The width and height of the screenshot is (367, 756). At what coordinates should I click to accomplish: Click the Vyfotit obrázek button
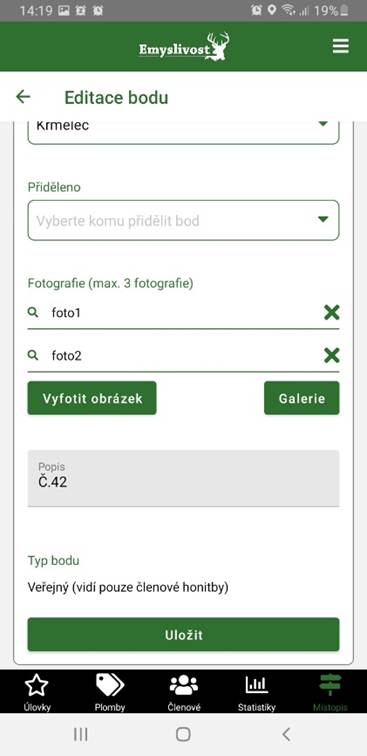coord(92,398)
